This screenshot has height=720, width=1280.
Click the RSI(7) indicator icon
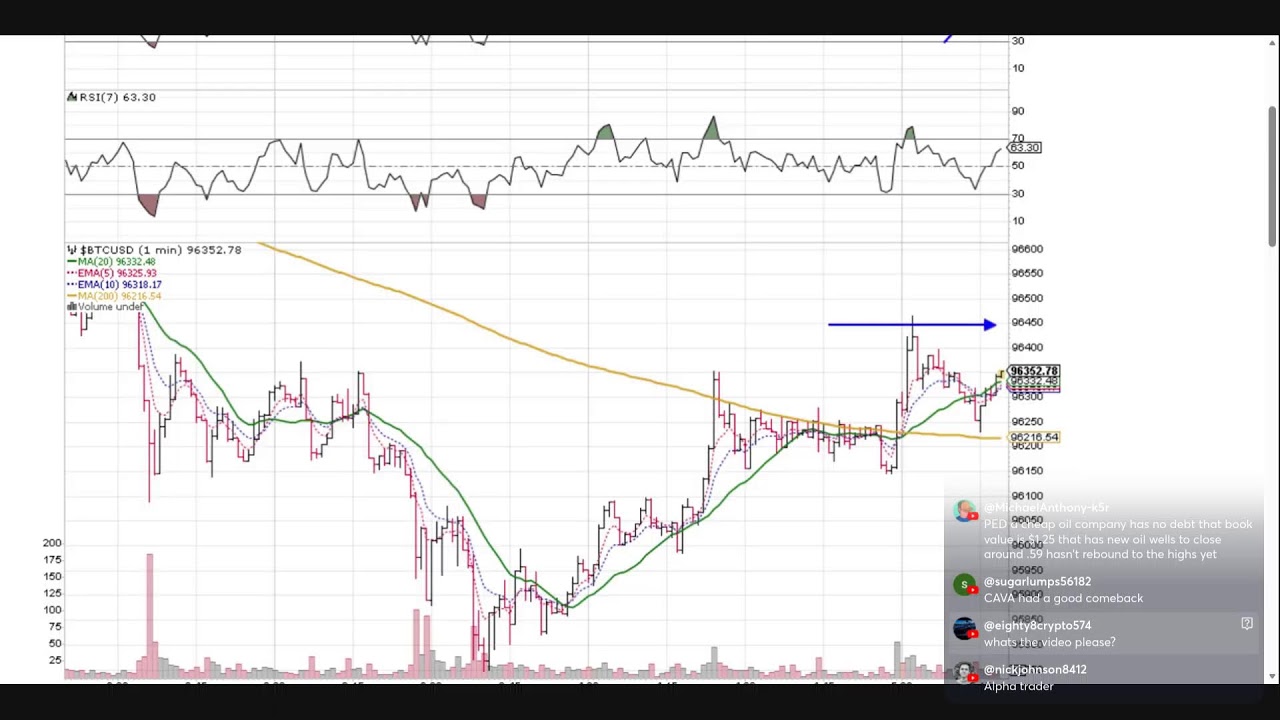72,97
